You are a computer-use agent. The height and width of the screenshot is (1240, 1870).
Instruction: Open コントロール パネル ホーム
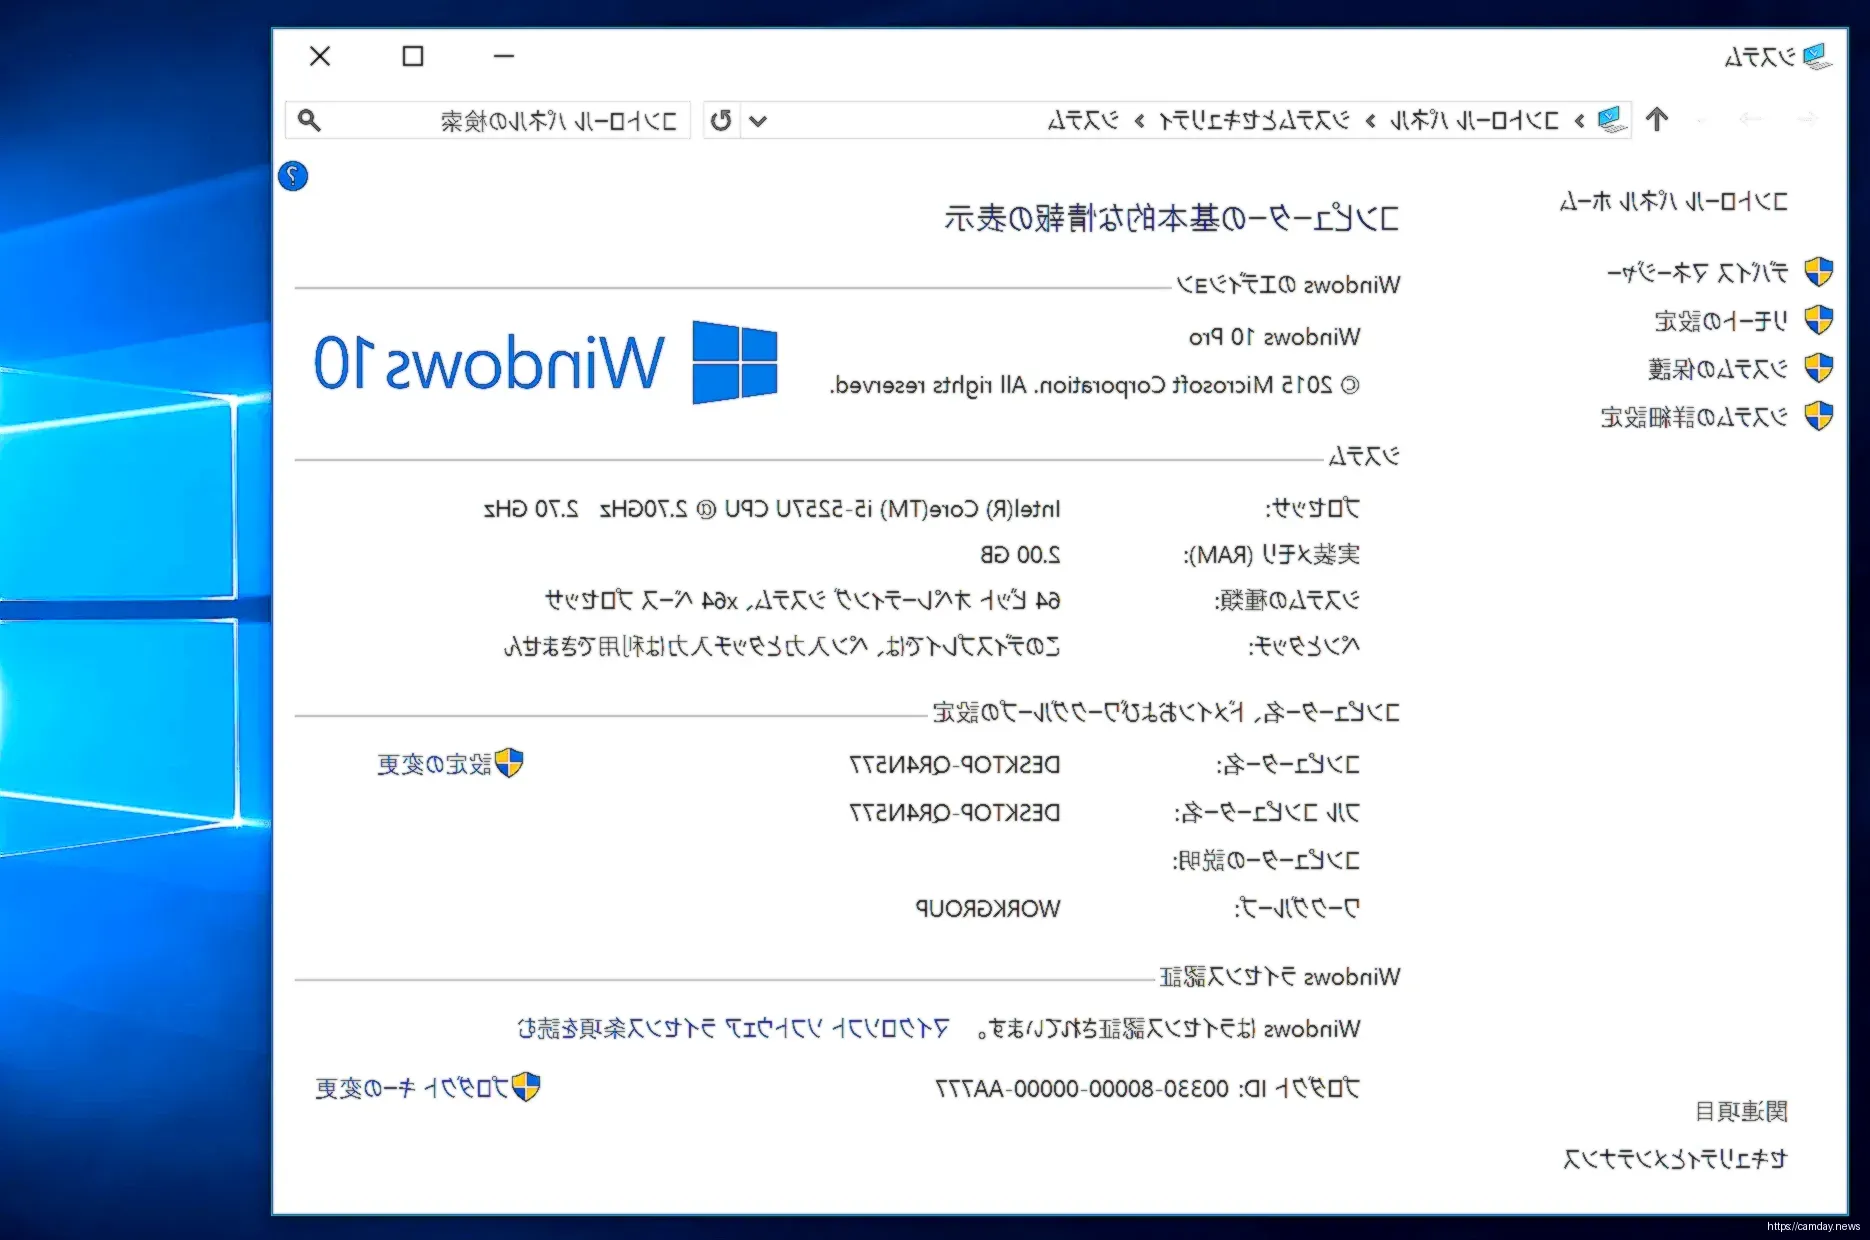point(1674,202)
